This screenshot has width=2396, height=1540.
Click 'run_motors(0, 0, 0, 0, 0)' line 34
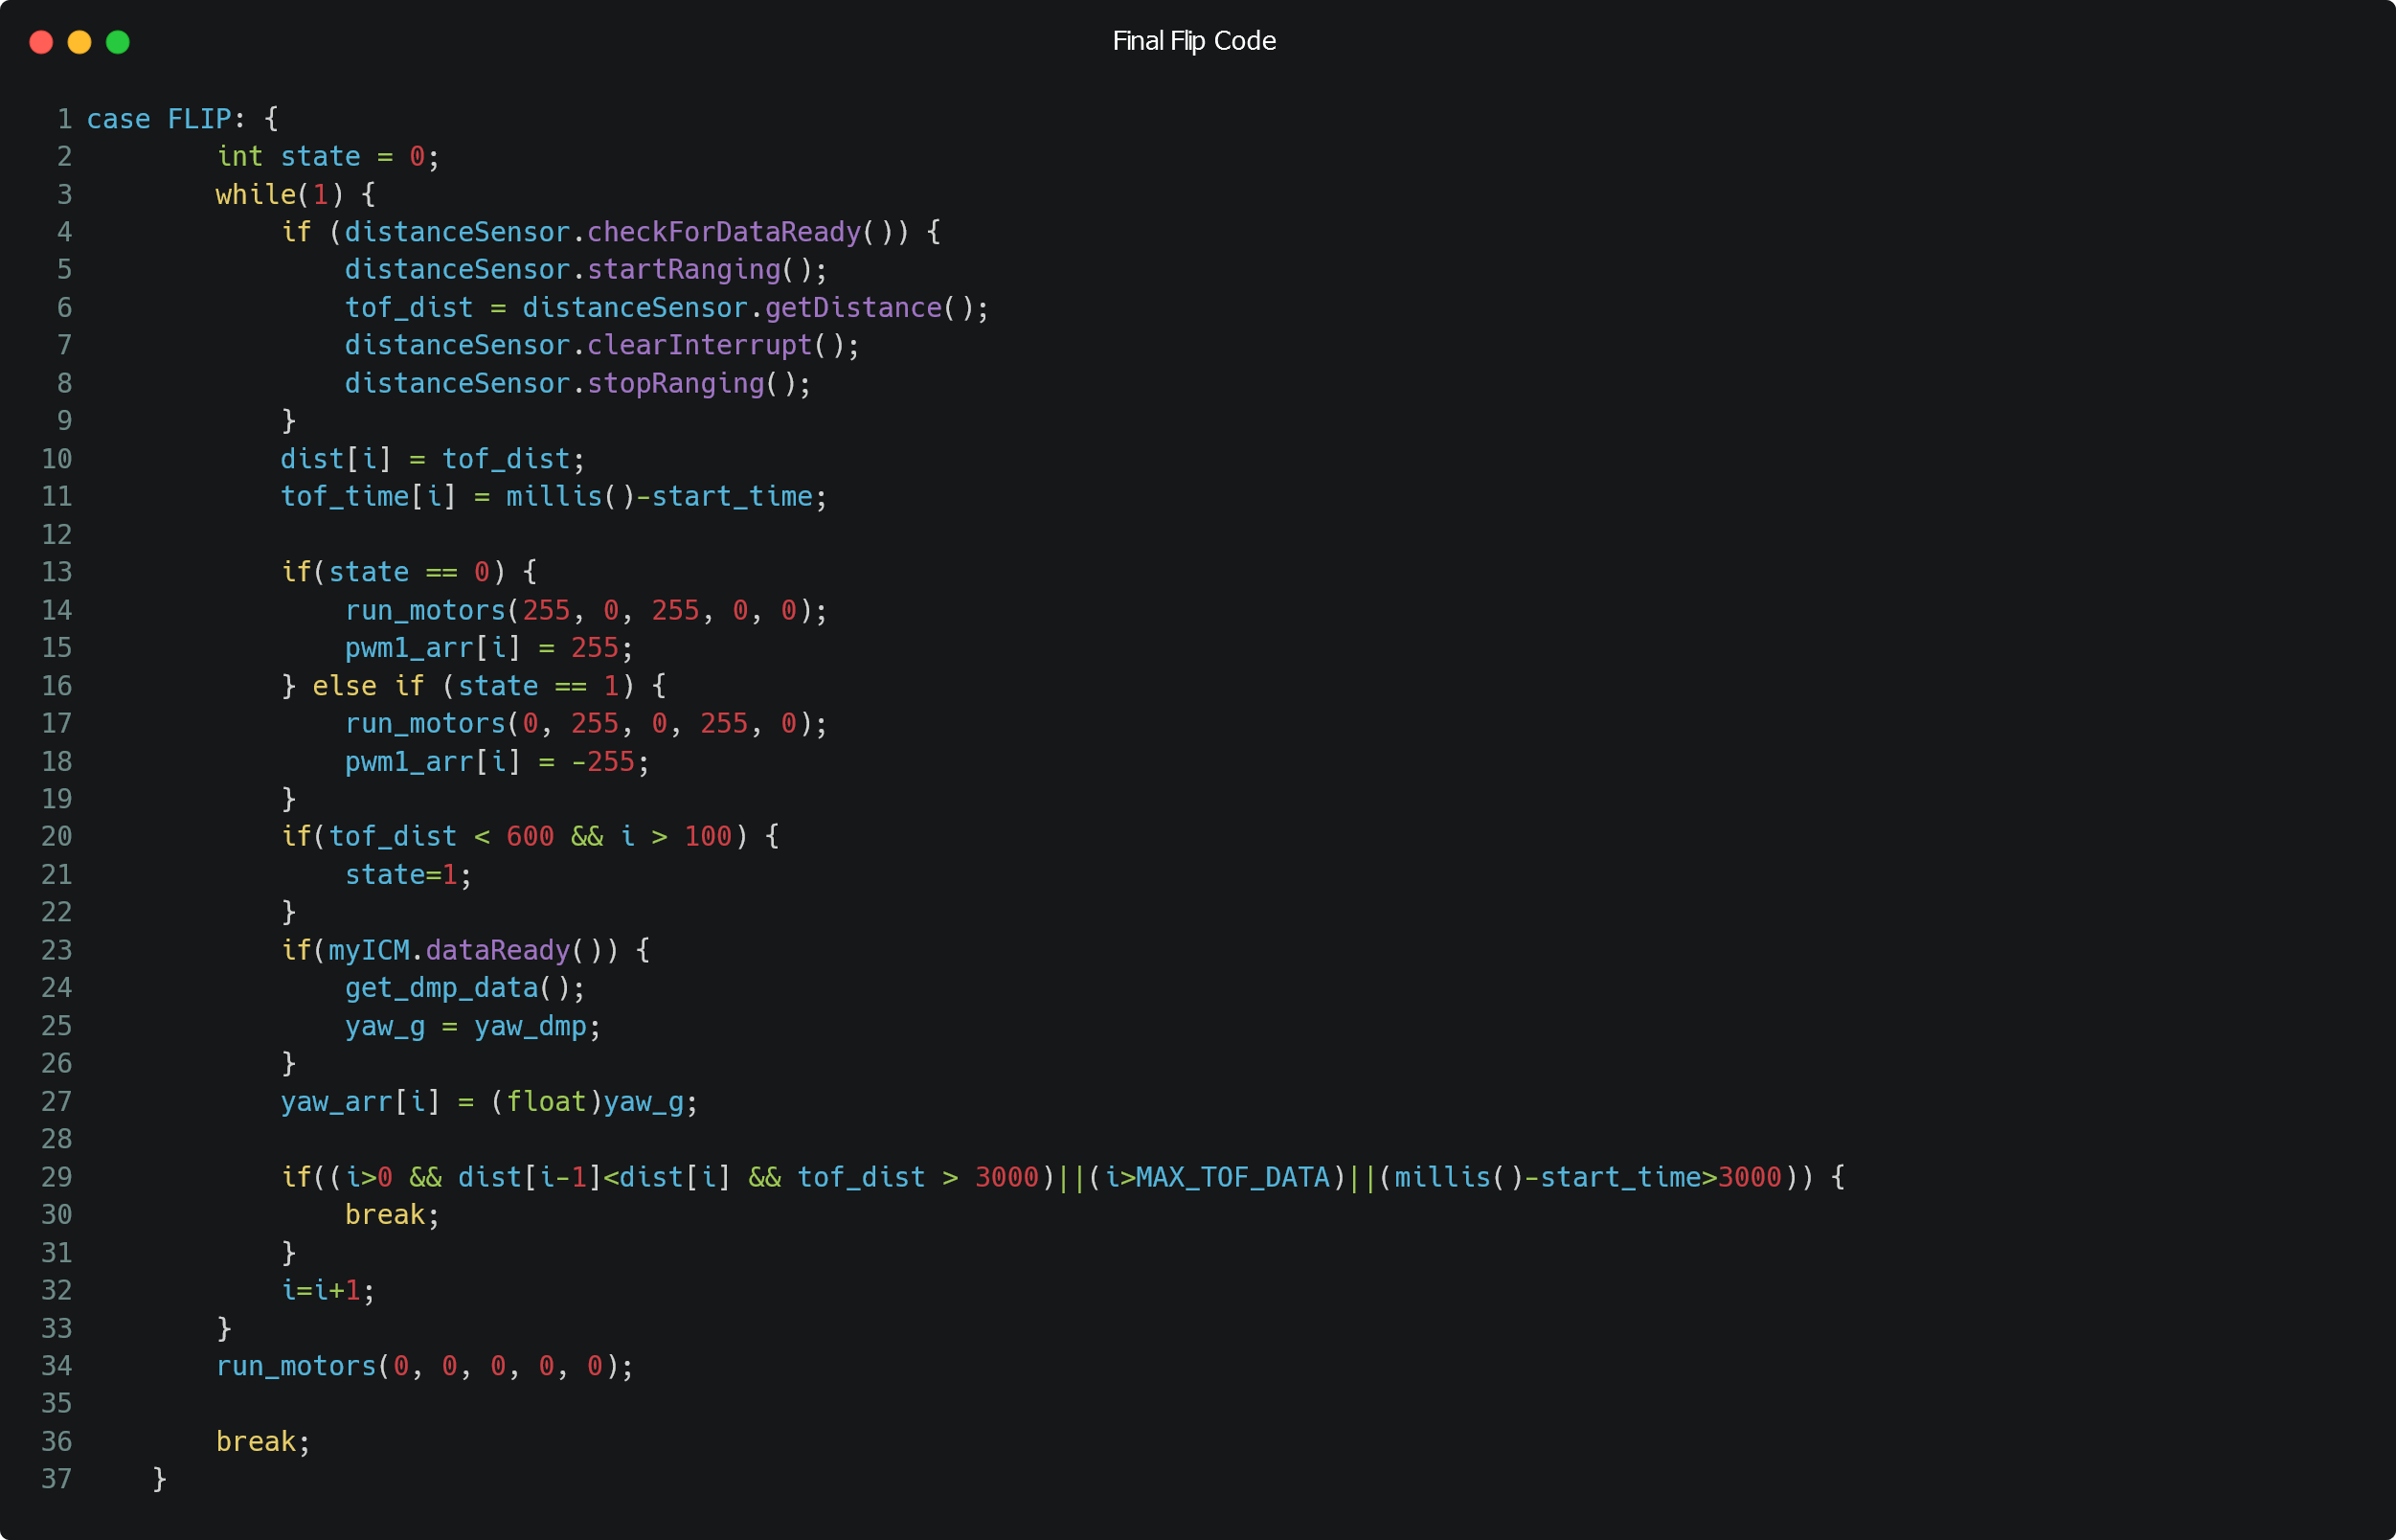coord(417,1367)
